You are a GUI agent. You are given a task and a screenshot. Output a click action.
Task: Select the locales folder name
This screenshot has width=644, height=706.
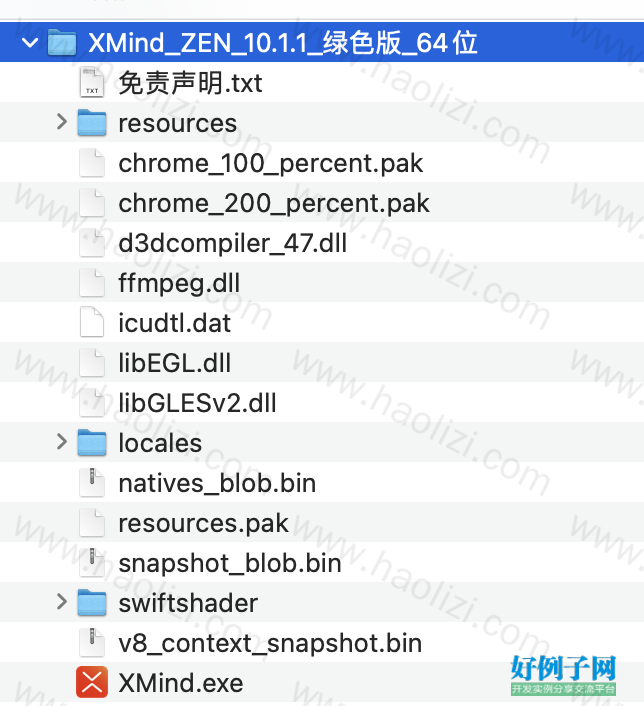tap(160, 443)
